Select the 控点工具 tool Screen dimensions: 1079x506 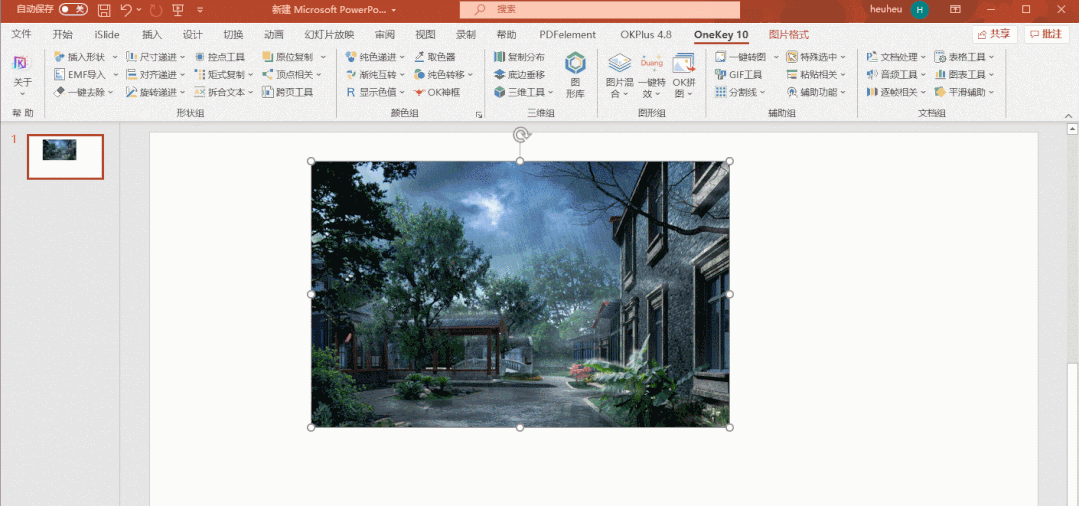pos(220,57)
